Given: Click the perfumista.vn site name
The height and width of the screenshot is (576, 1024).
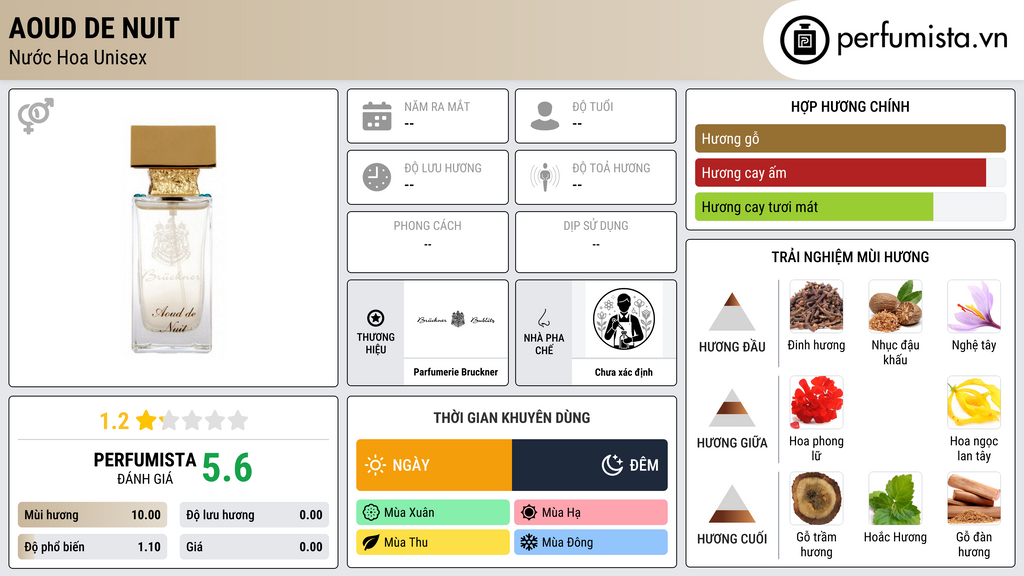Looking at the screenshot, I should click(922, 38).
